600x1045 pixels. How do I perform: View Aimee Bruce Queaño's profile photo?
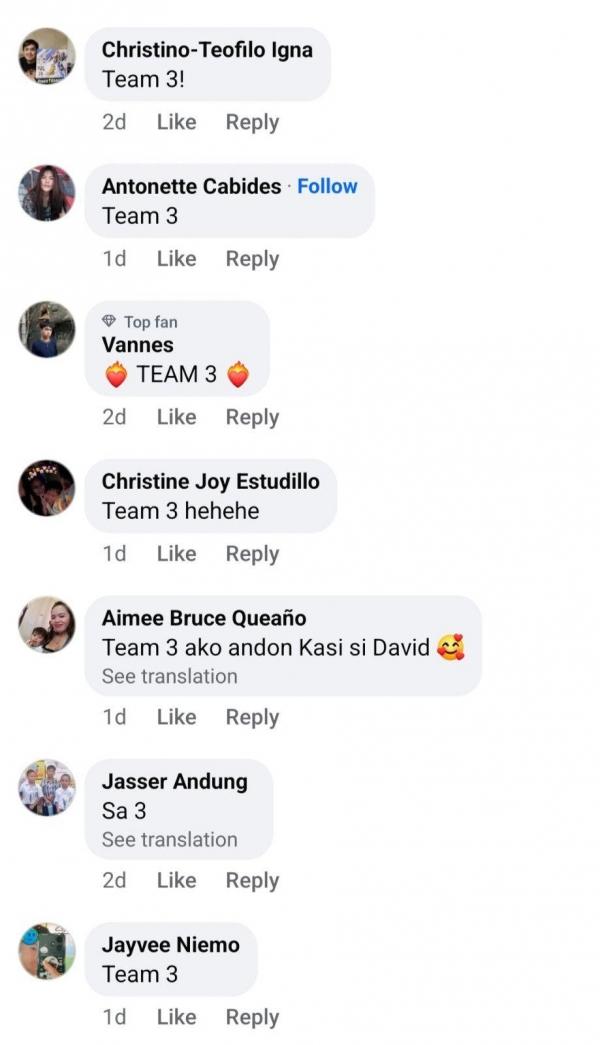(47, 624)
